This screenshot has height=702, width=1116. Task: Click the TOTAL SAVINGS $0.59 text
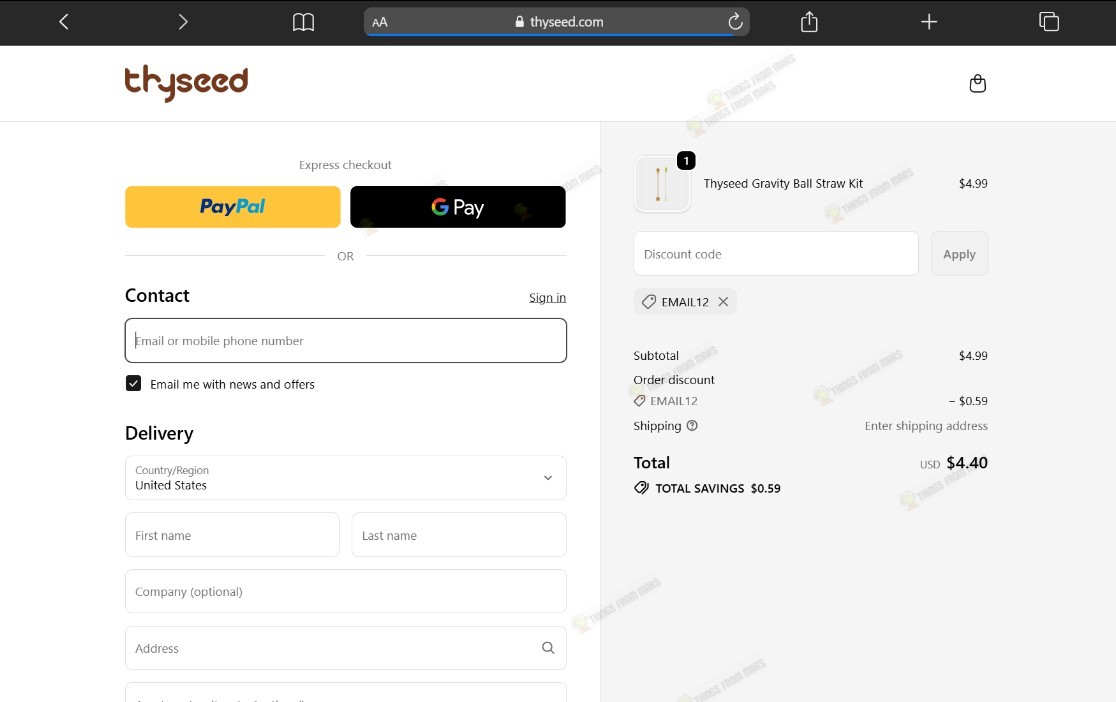(x=717, y=488)
